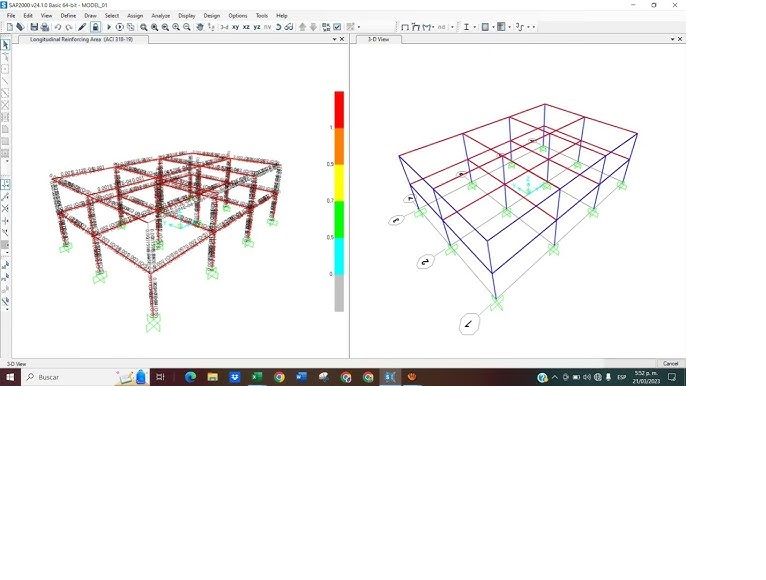Open the Analyze menu
Image resolution: width=766 pixels, height=580 pixels.
click(x=161, y=16)
